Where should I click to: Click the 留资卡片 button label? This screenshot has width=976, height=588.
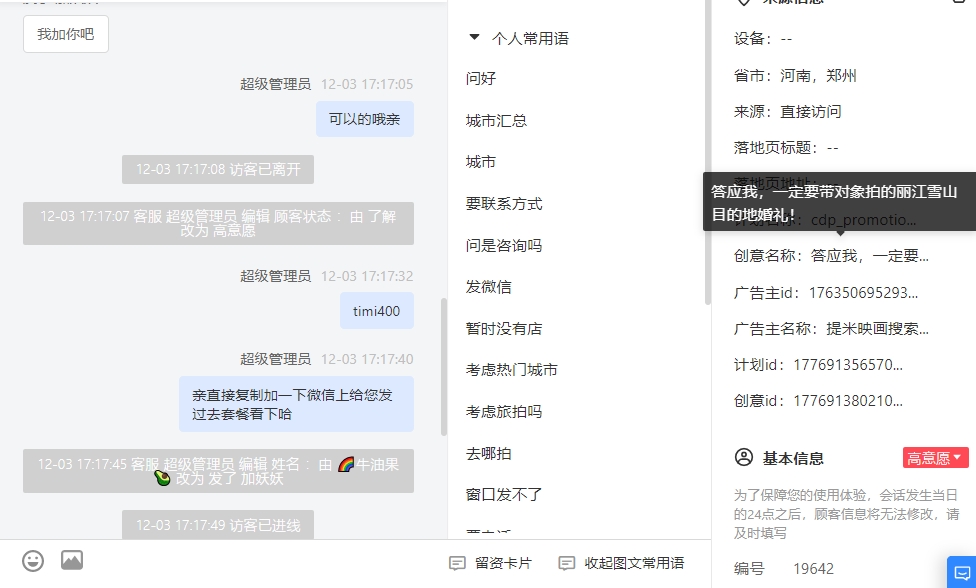coord(504,563)
